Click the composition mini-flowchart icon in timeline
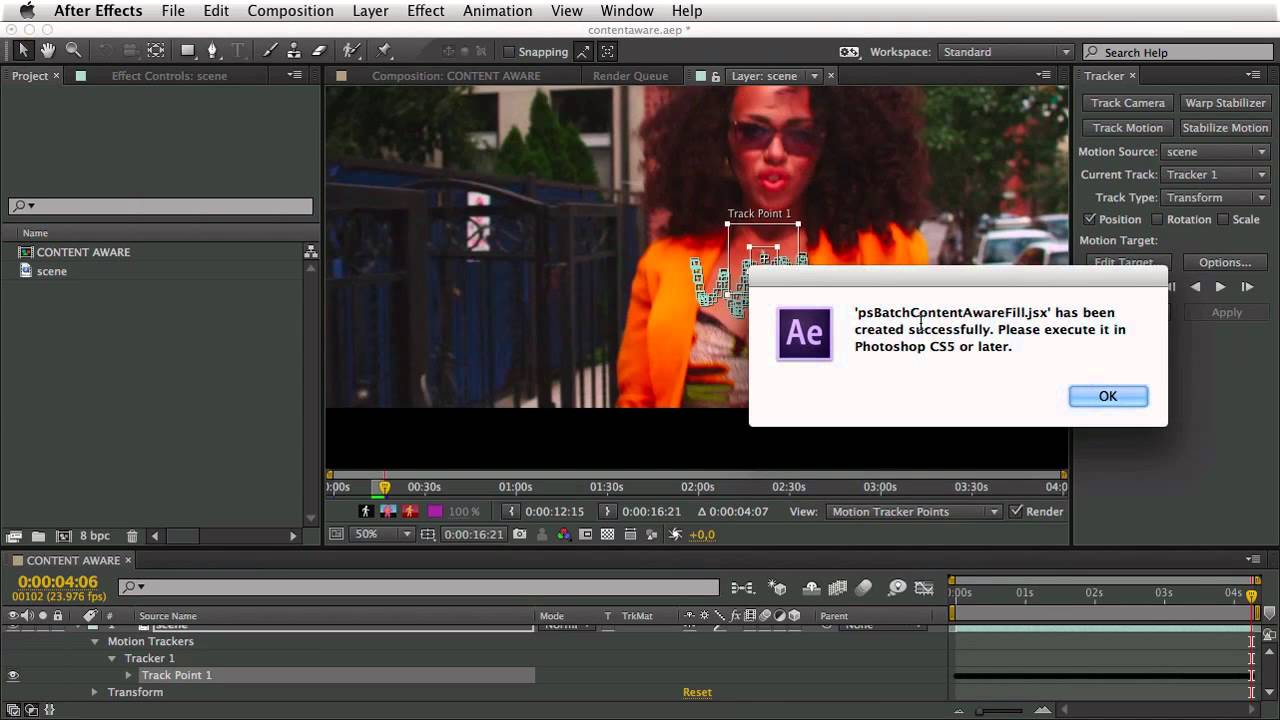 [x=742, y=588]
